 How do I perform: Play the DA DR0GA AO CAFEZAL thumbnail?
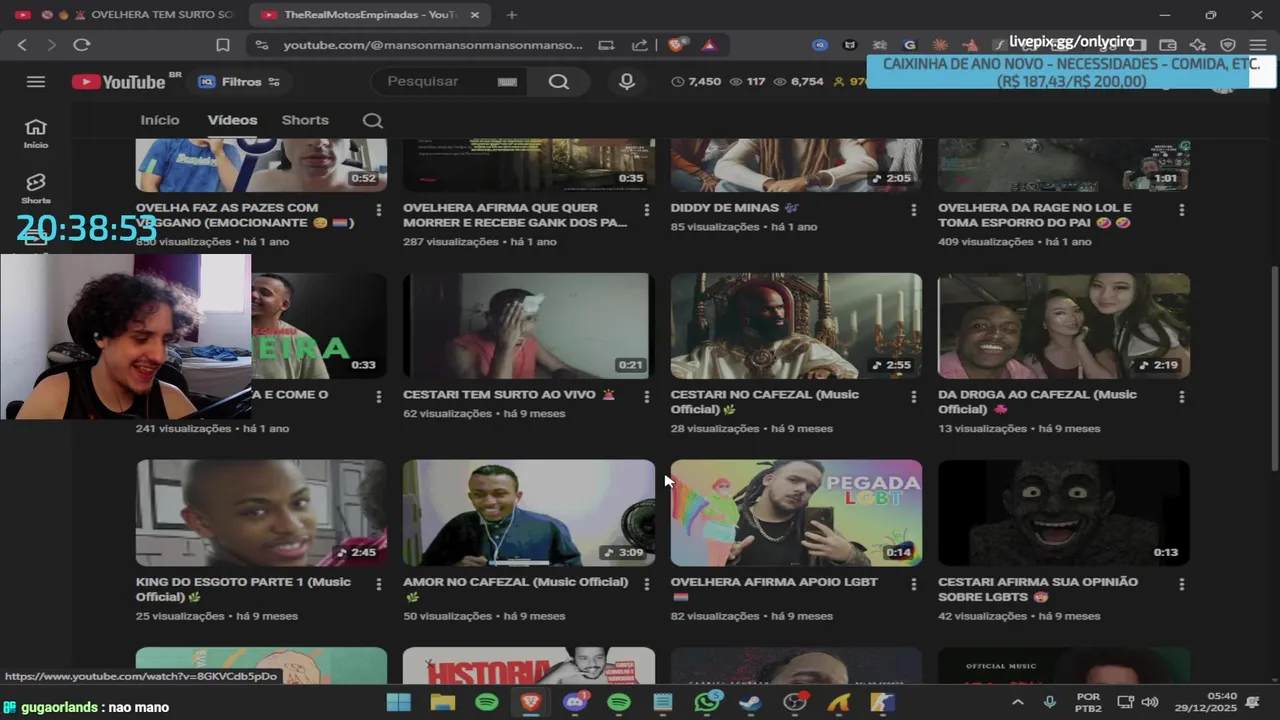click(x=1064, y=326)
